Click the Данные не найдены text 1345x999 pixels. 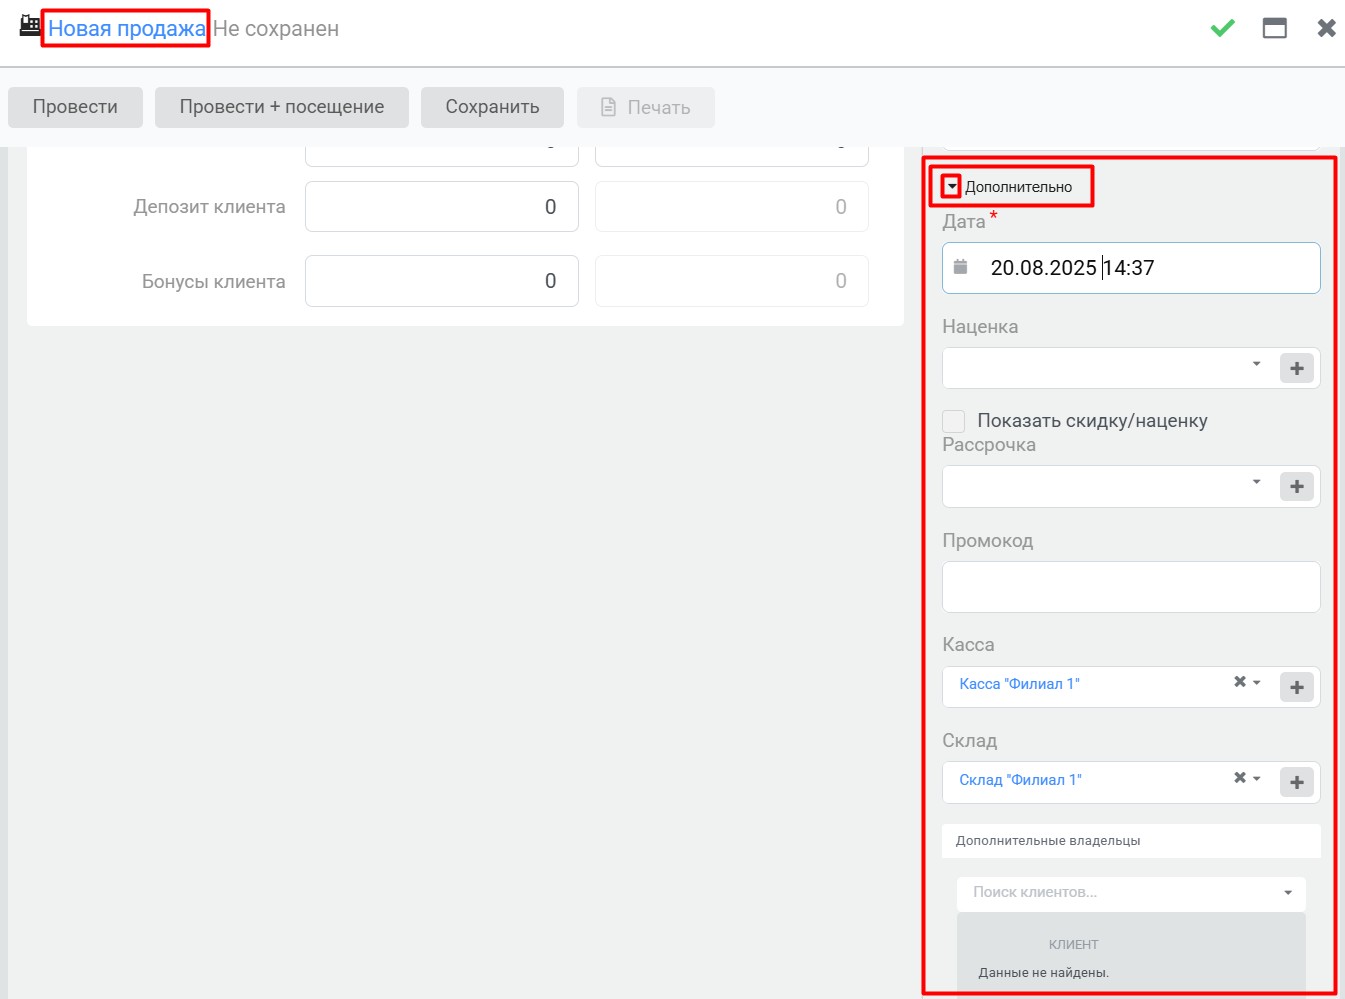pos(1043,973)
